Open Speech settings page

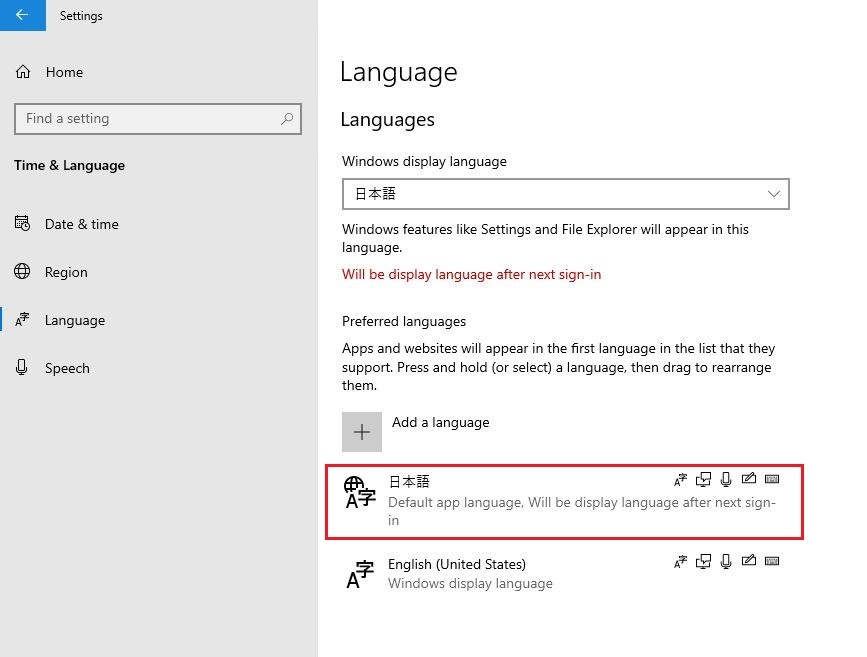67,368
